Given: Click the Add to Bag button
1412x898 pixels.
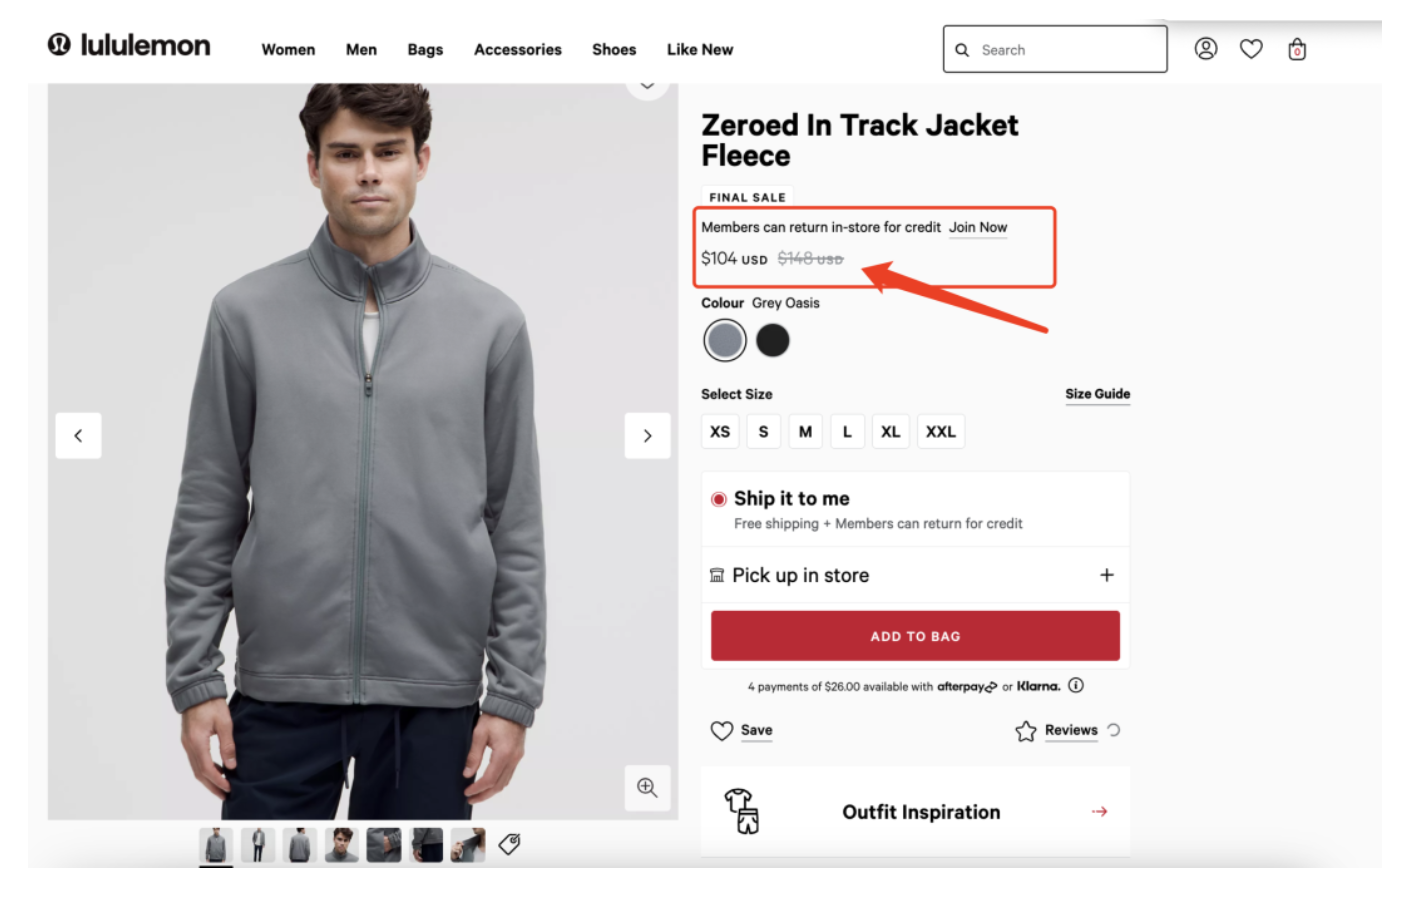Looking at the screenshot, I should click(915, 636).
